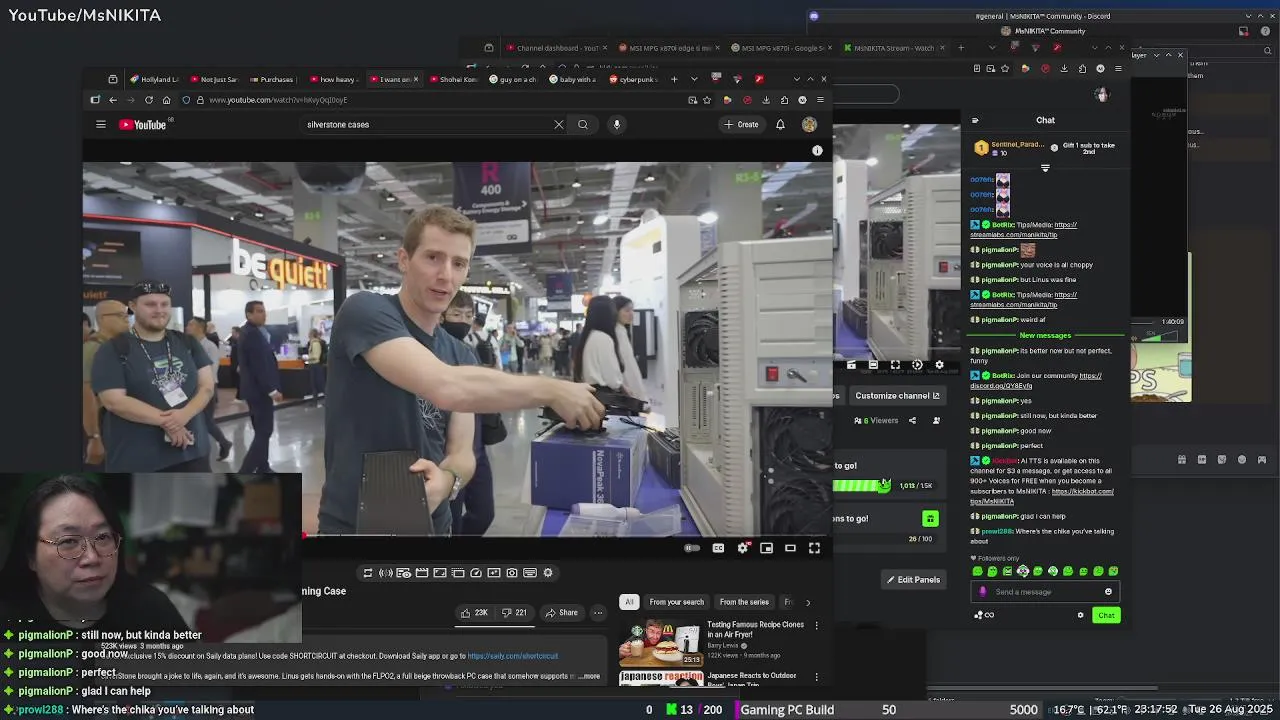Click the 'Edit Panels' button
This screenshot has height=720, width=1280.
914,580
